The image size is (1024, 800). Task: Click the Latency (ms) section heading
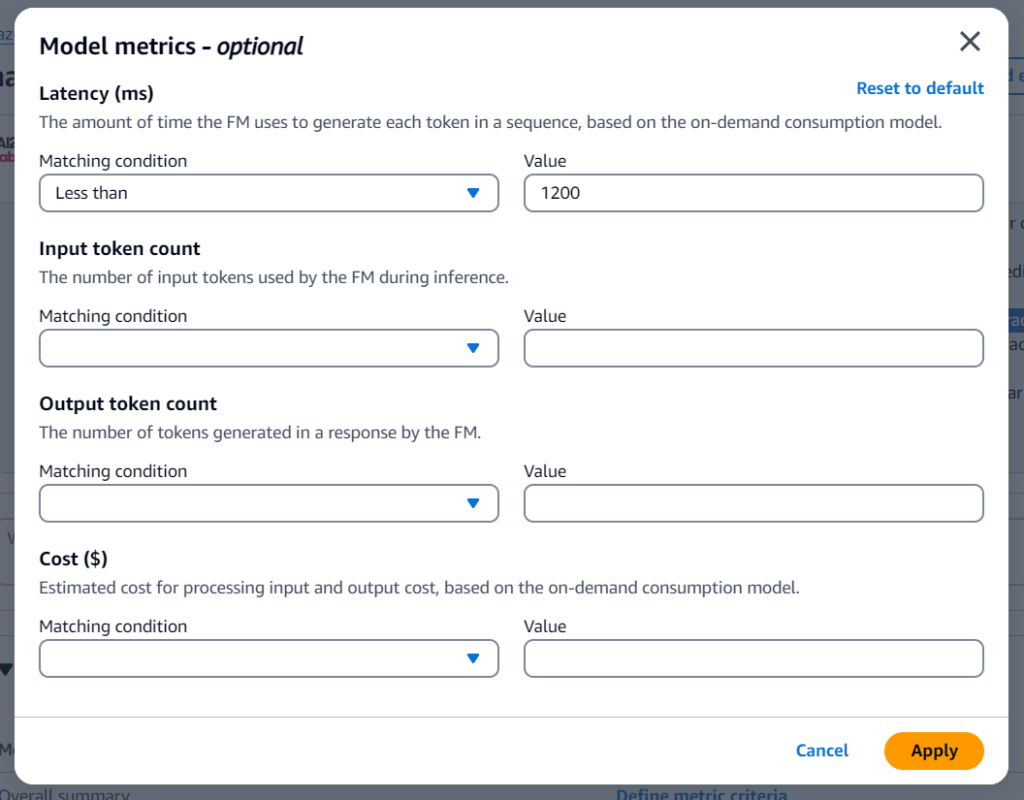click(x=95, y=93)
